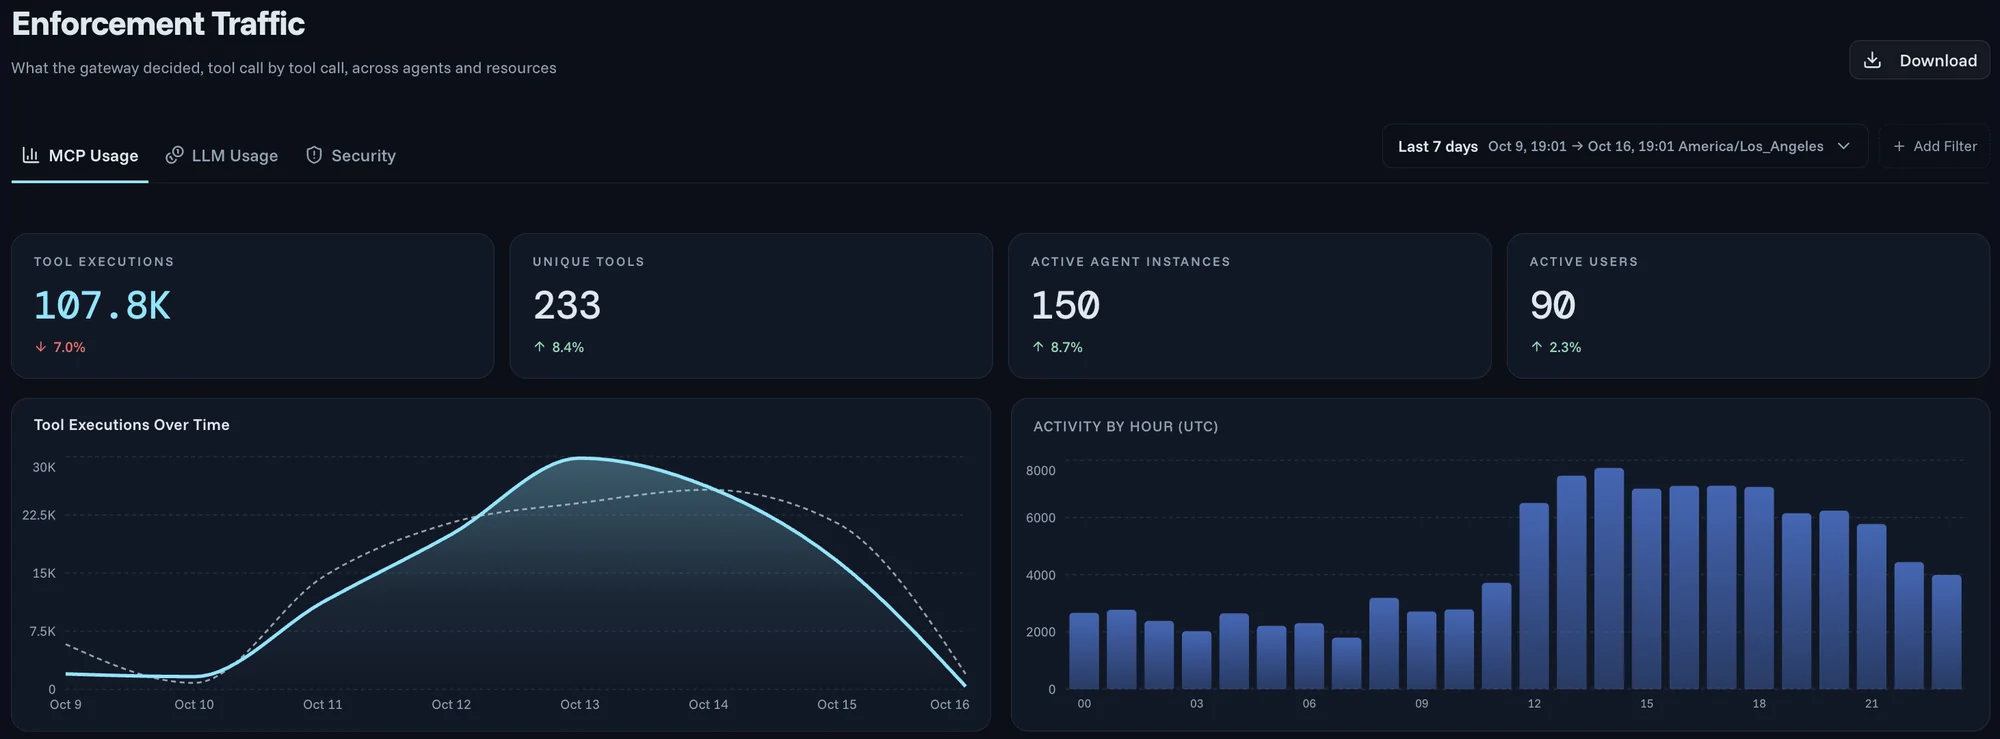Click the Active Users card label
Screen dimensions: 2000x739
[x=1584, y=262]
